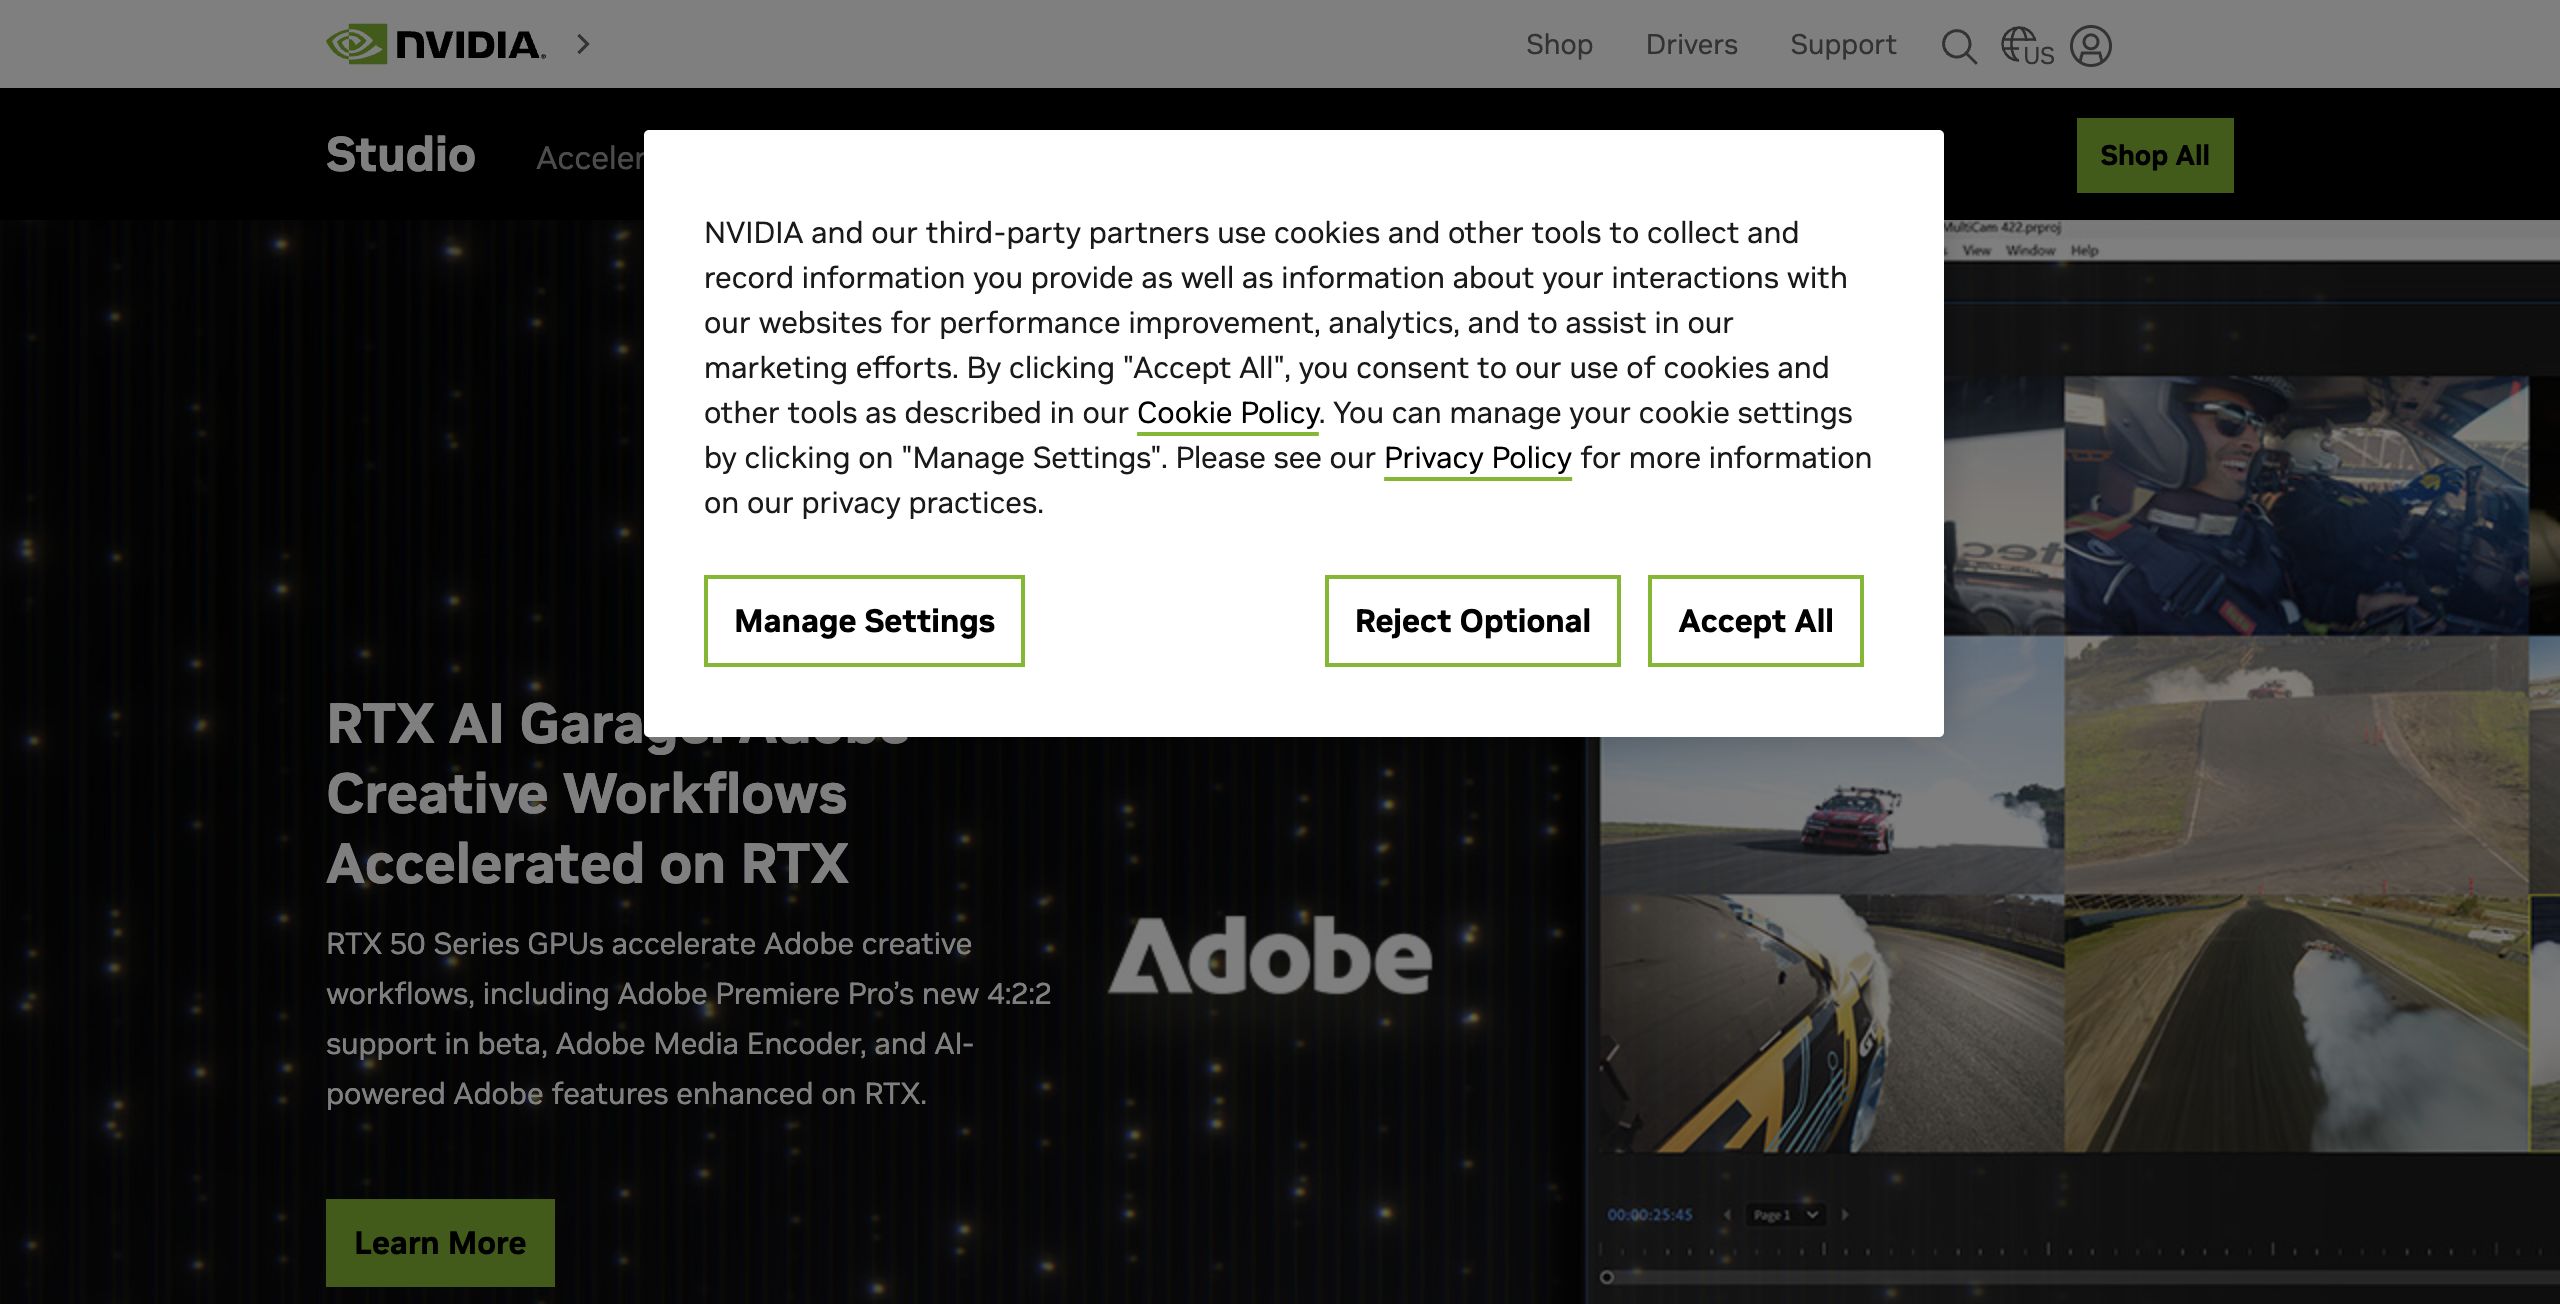Click the globe US region icon
The width and height of the screenshot is (2560, 1304).
pos(2026,46)
